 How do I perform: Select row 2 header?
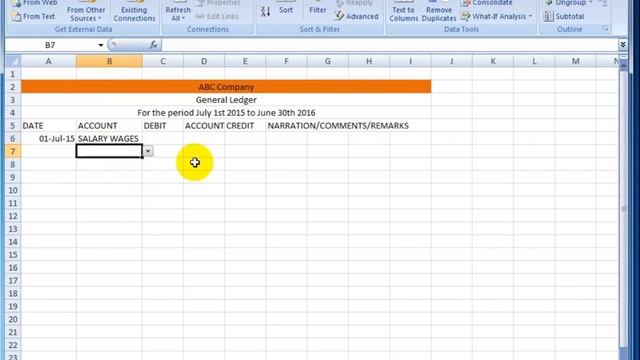[x=13, y=87]
